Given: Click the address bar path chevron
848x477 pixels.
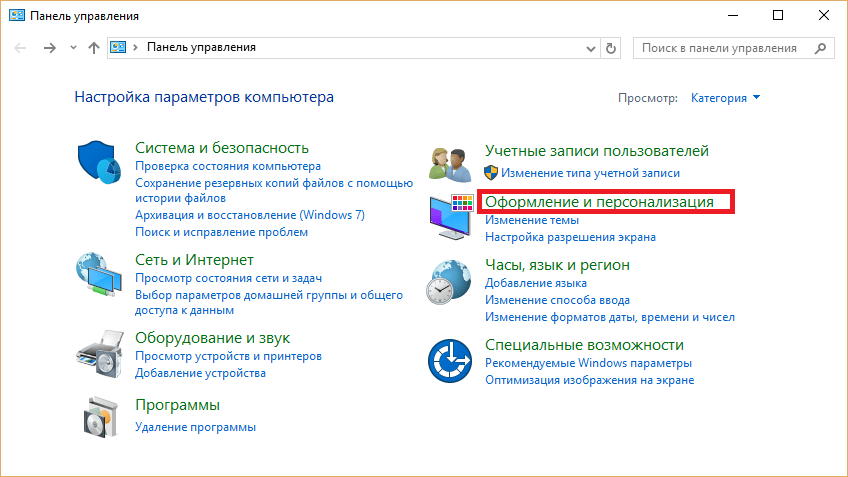Looking at the screenshot, I should [135, 48].
